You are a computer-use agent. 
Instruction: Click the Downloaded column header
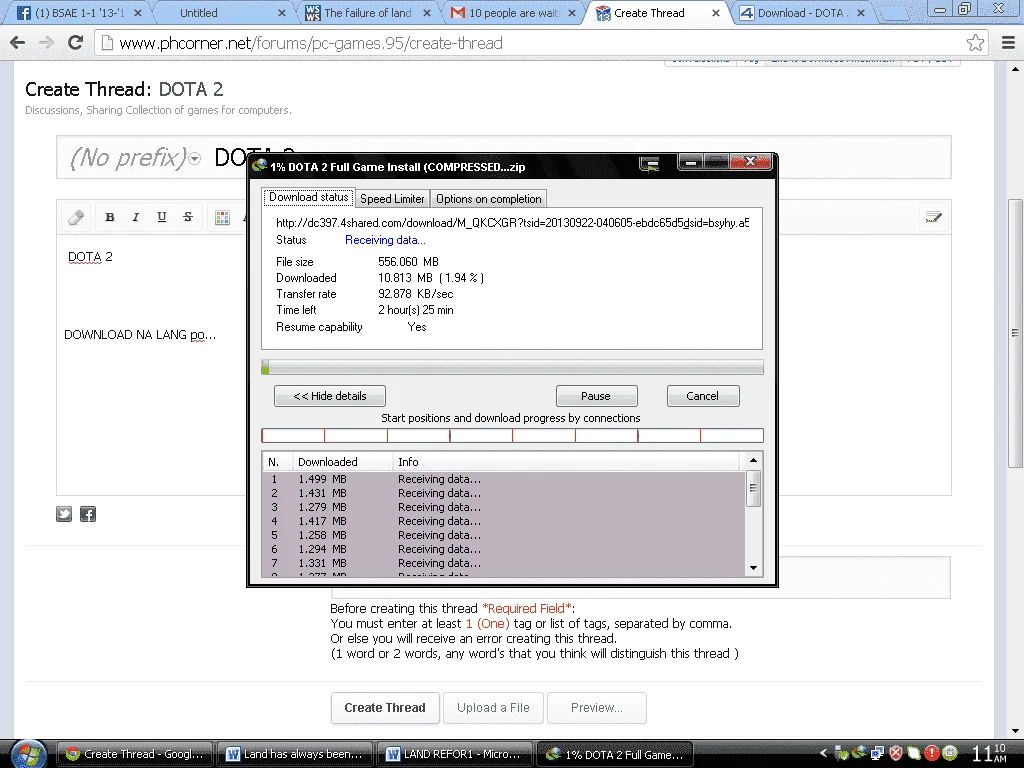click(x=342, y=462)
